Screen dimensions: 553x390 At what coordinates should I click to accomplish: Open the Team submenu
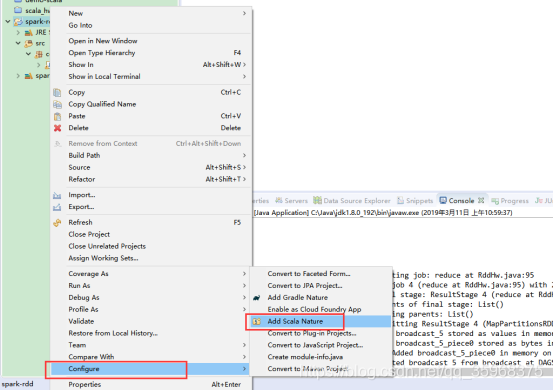152,345
